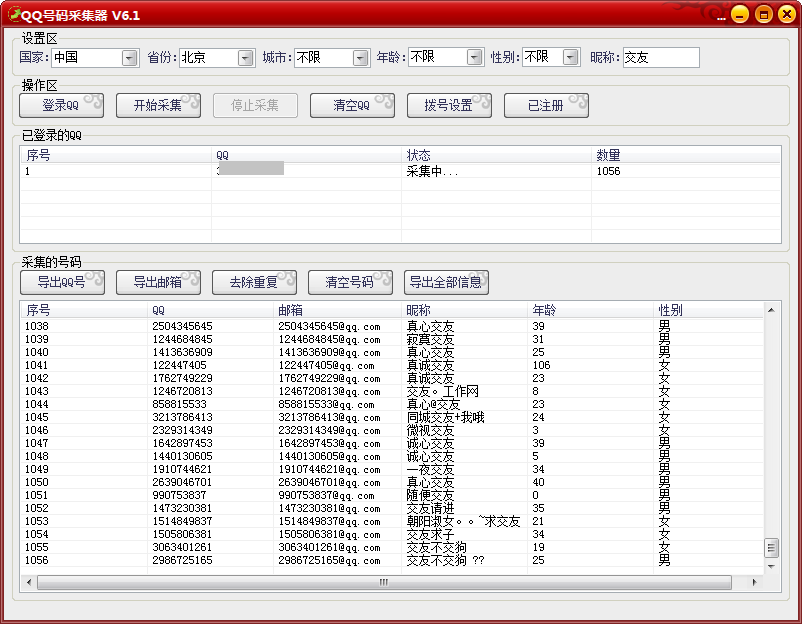This screenshot has height=624, width=802.
Task: Click 数量 column header in logged-in list
Action: tap(686, 155)
